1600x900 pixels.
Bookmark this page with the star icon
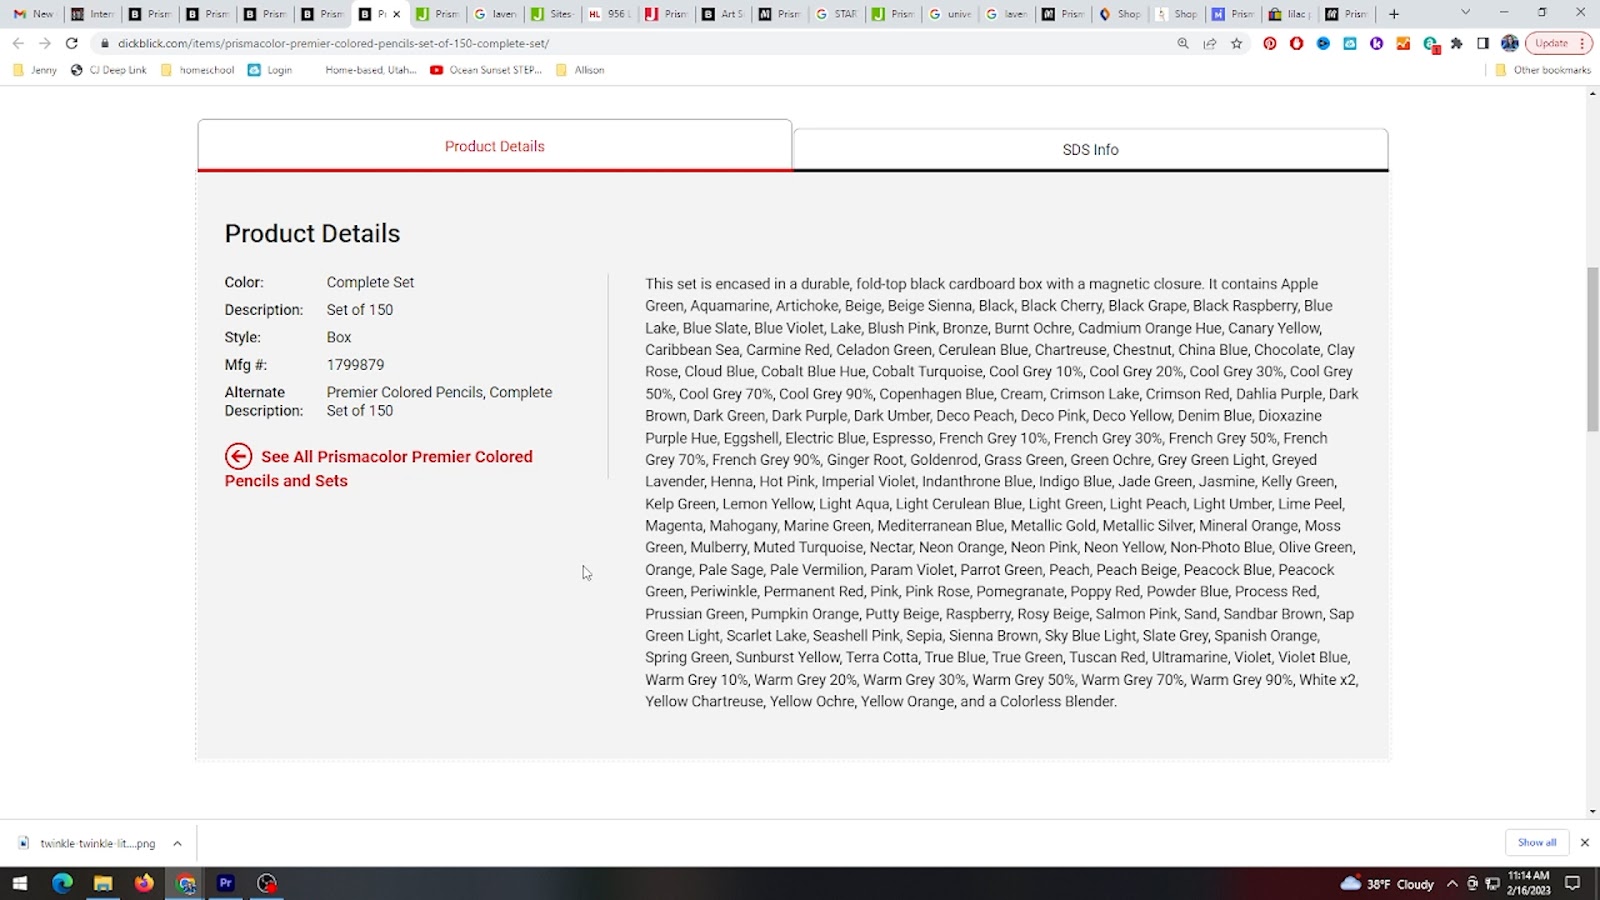(x=1237, y=43)
